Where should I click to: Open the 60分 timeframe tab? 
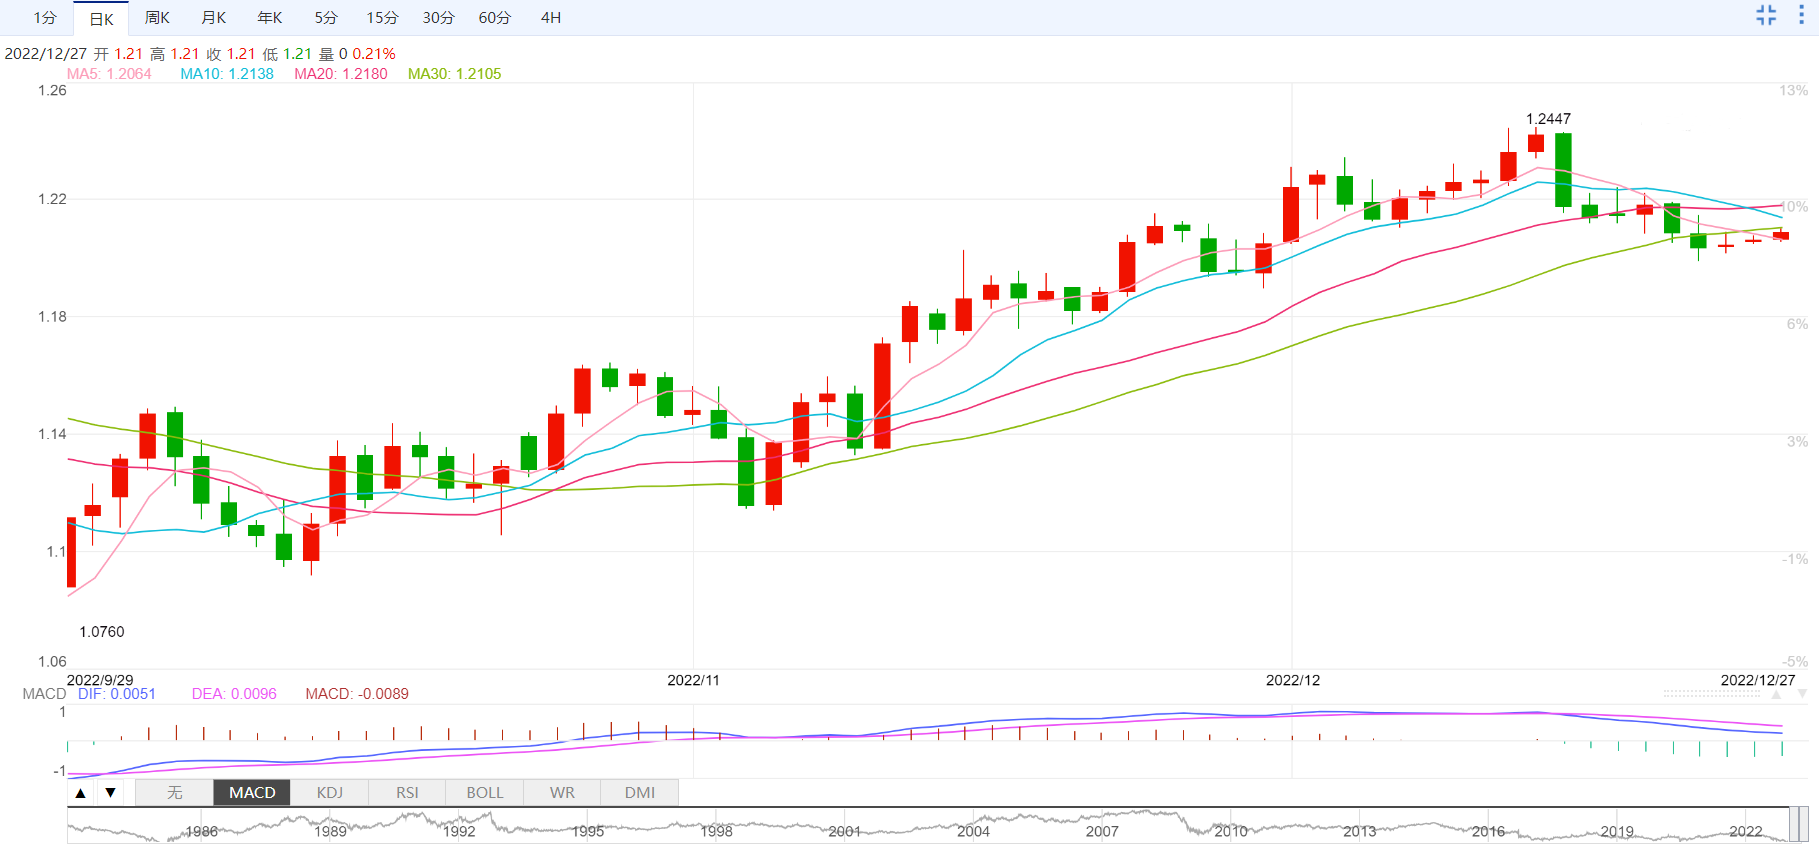[x=494, y=18]
